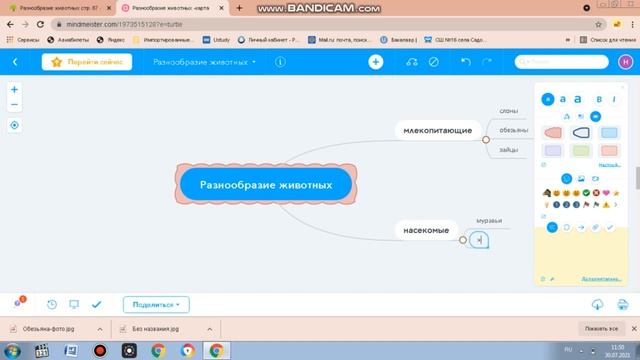Select the 'обезьяны' subtopic
The width and height of the screenshot is (640, 360).
tap(513, 130)
